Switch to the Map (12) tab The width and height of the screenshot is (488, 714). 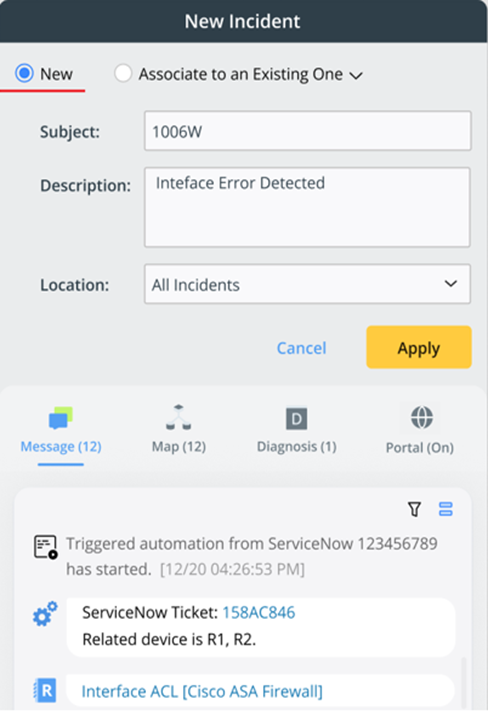click(x=179, y=447)
